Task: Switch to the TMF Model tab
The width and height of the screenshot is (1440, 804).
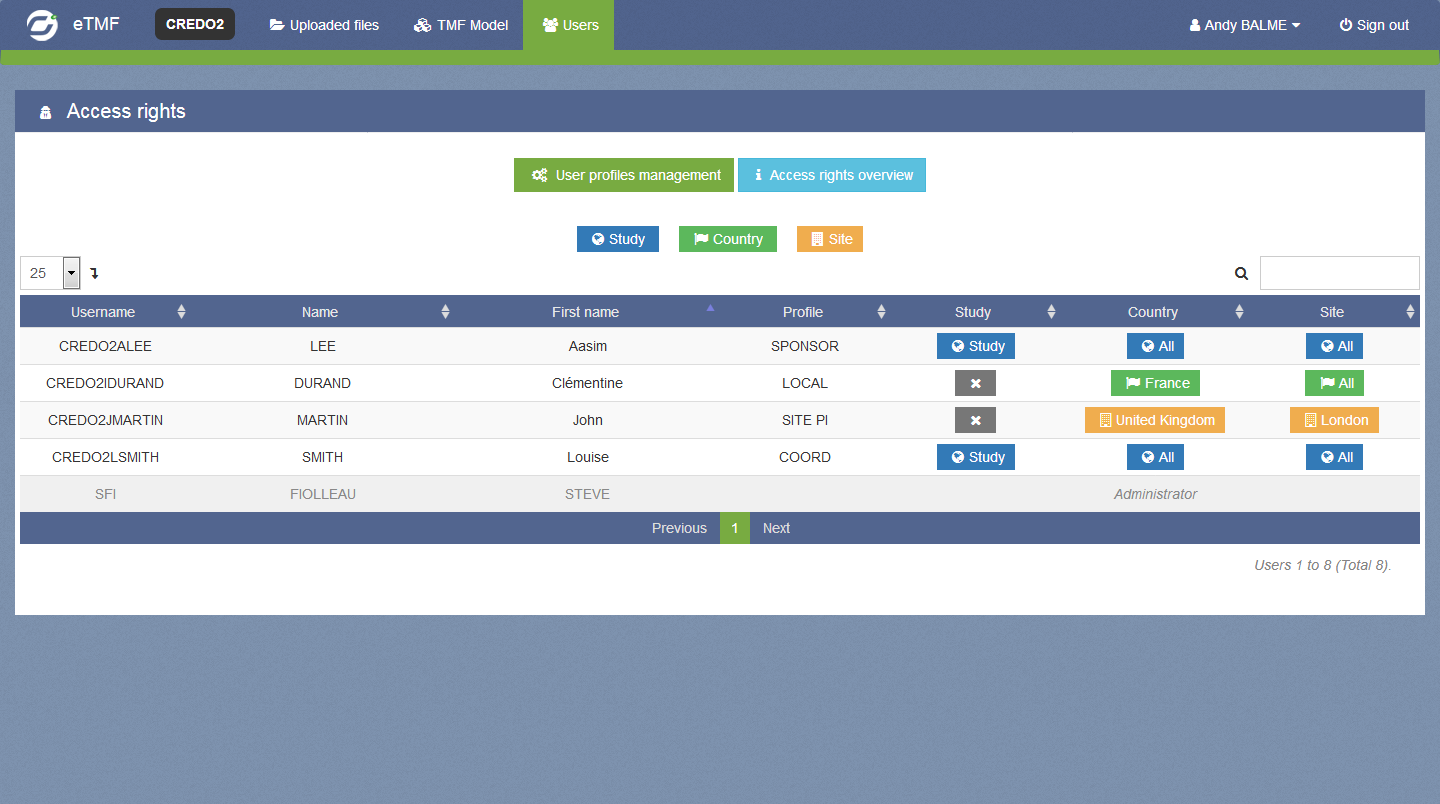Action: tap(461, 25)
